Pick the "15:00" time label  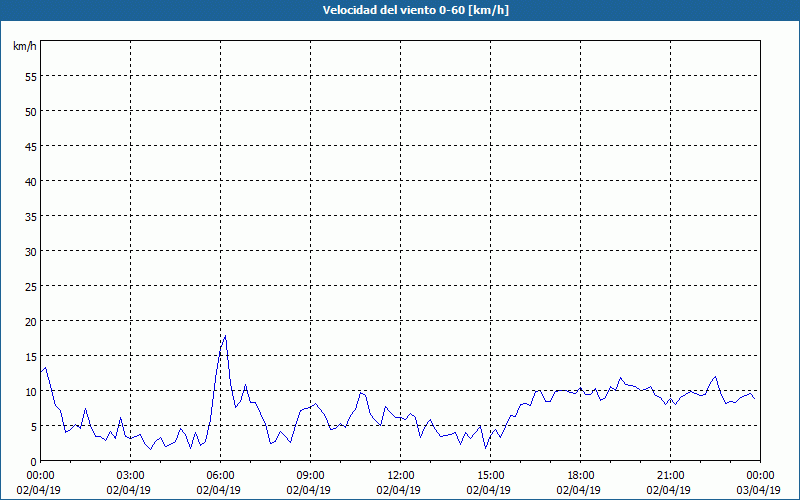tap(490, 476)
